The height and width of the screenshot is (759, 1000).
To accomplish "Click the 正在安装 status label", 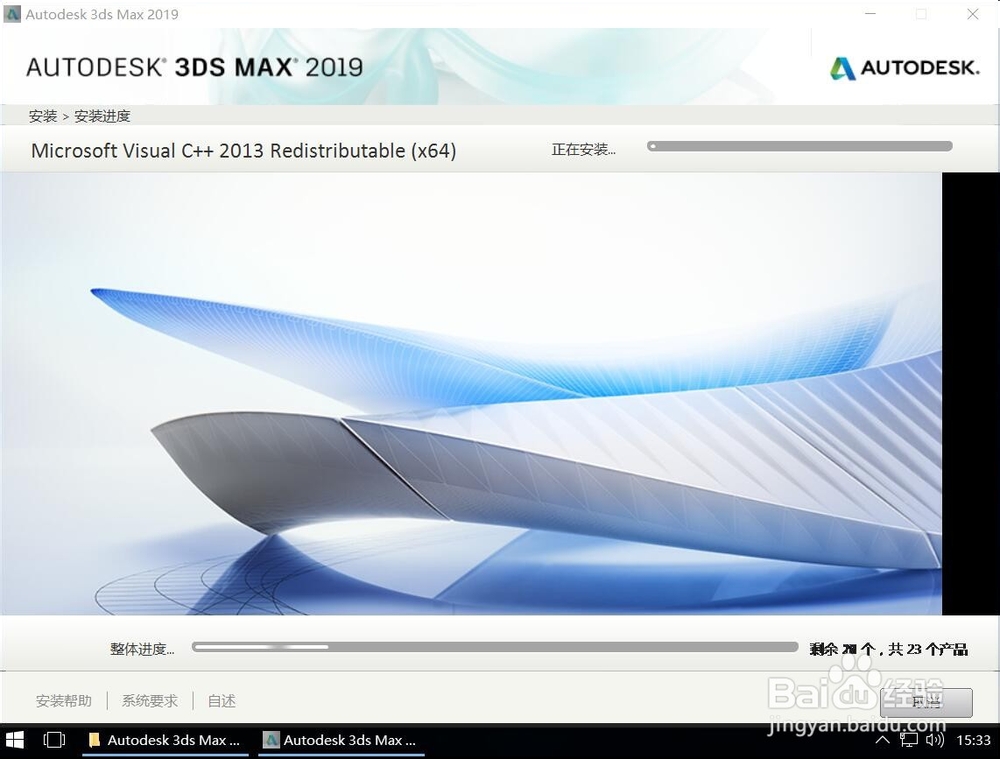I will pyautogui.click(x=583, y=150).
